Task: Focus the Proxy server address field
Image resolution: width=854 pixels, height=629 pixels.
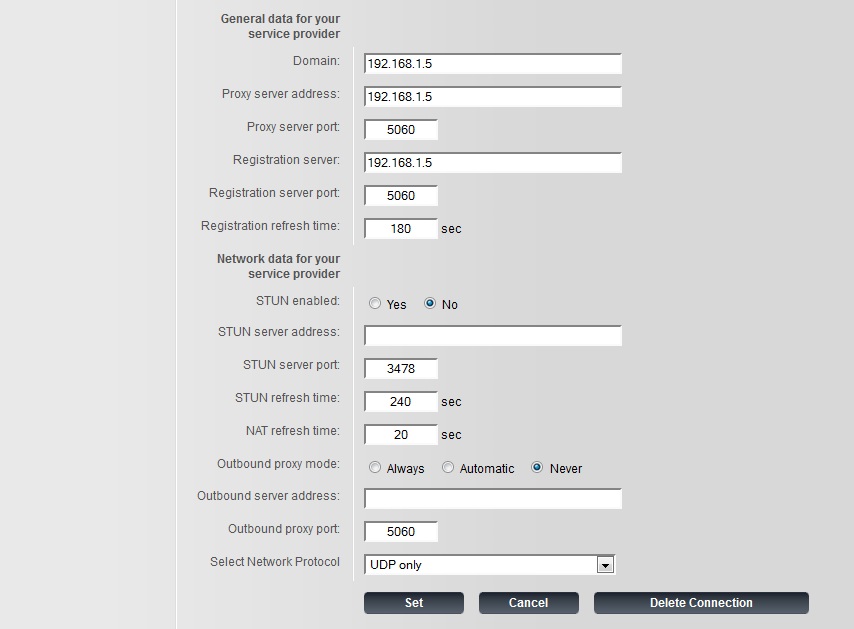Action: [492, 97]
